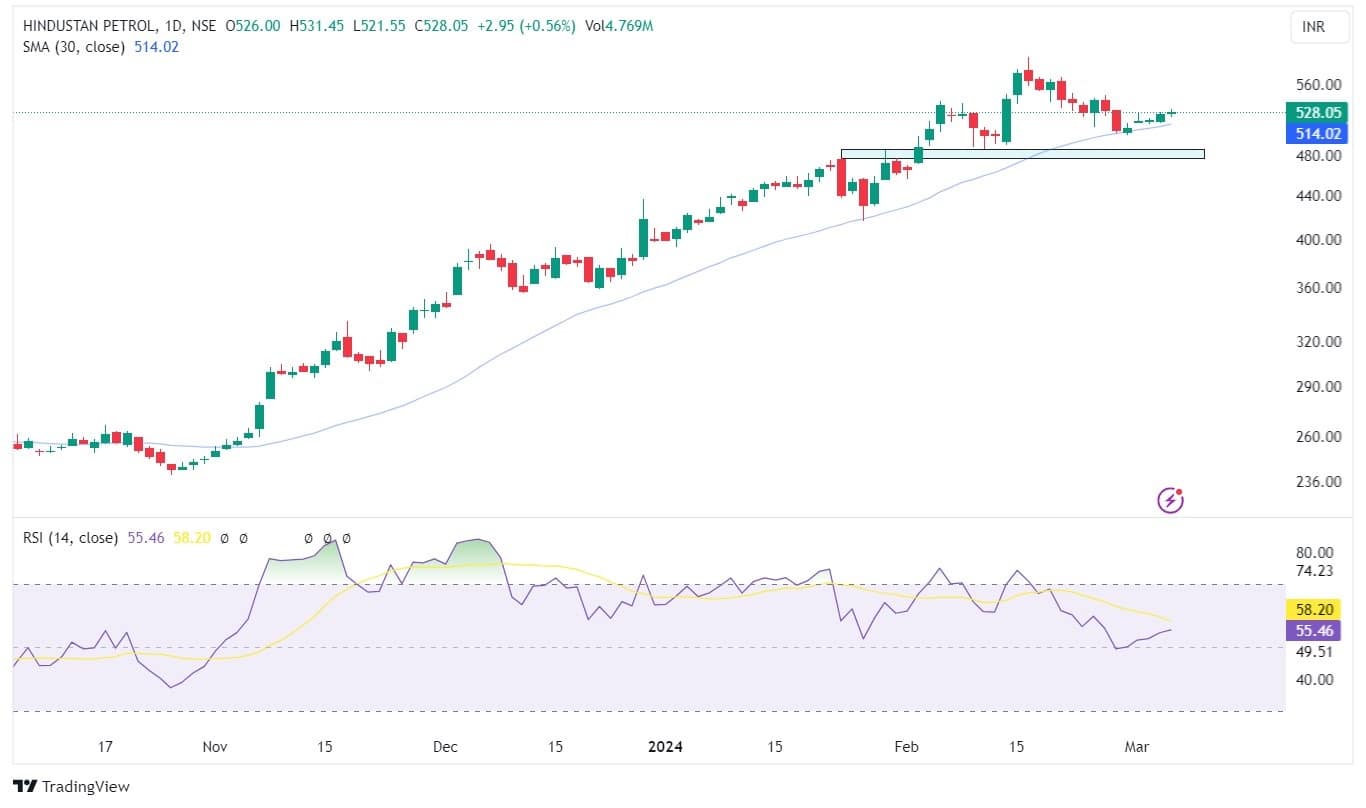Click the 320.00 price axis label
This screenshot has width=1366, height=808.
[x=1318, y=342]
